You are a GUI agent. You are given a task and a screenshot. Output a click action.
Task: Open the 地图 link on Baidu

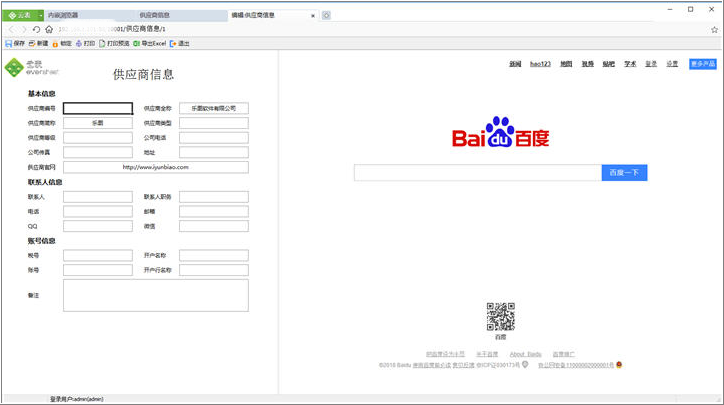(566, 64)
